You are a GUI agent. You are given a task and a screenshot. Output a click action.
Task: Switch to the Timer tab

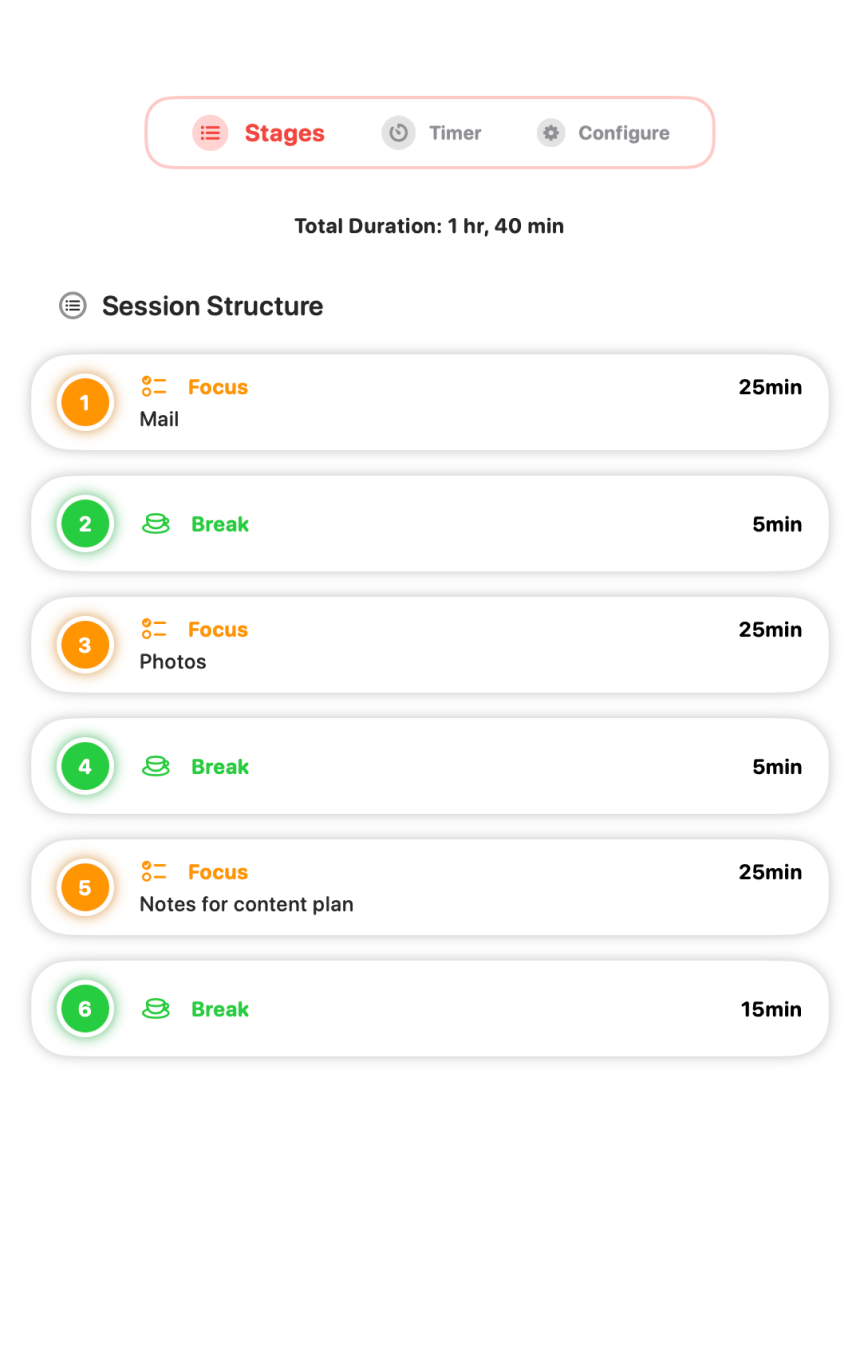[454, 133]
